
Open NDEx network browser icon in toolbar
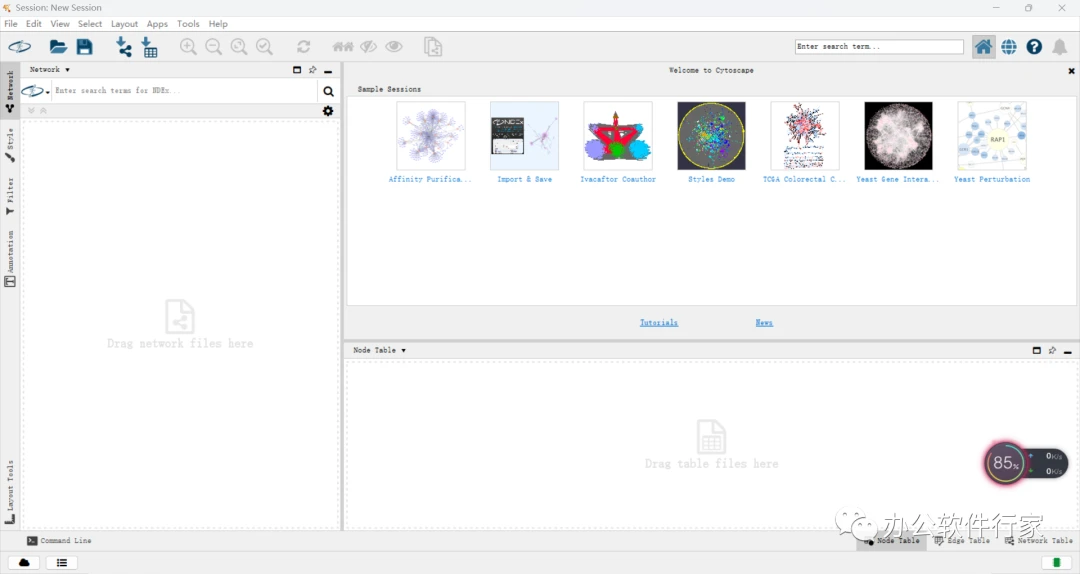point(19,47)
